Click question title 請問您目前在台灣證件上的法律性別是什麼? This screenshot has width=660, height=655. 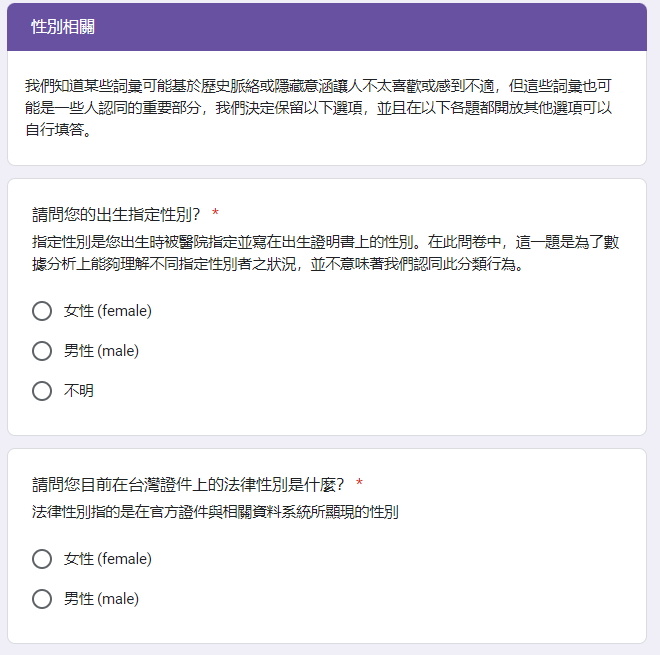click(188, 485)
